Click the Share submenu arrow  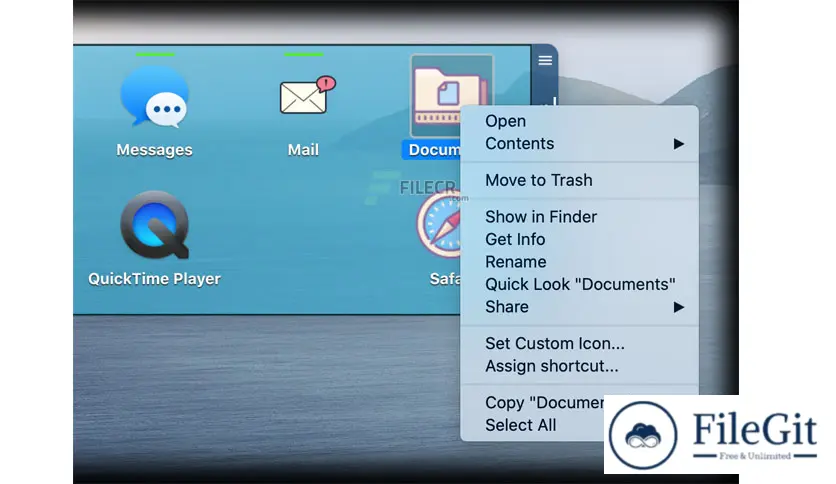(x=678, y=307)
